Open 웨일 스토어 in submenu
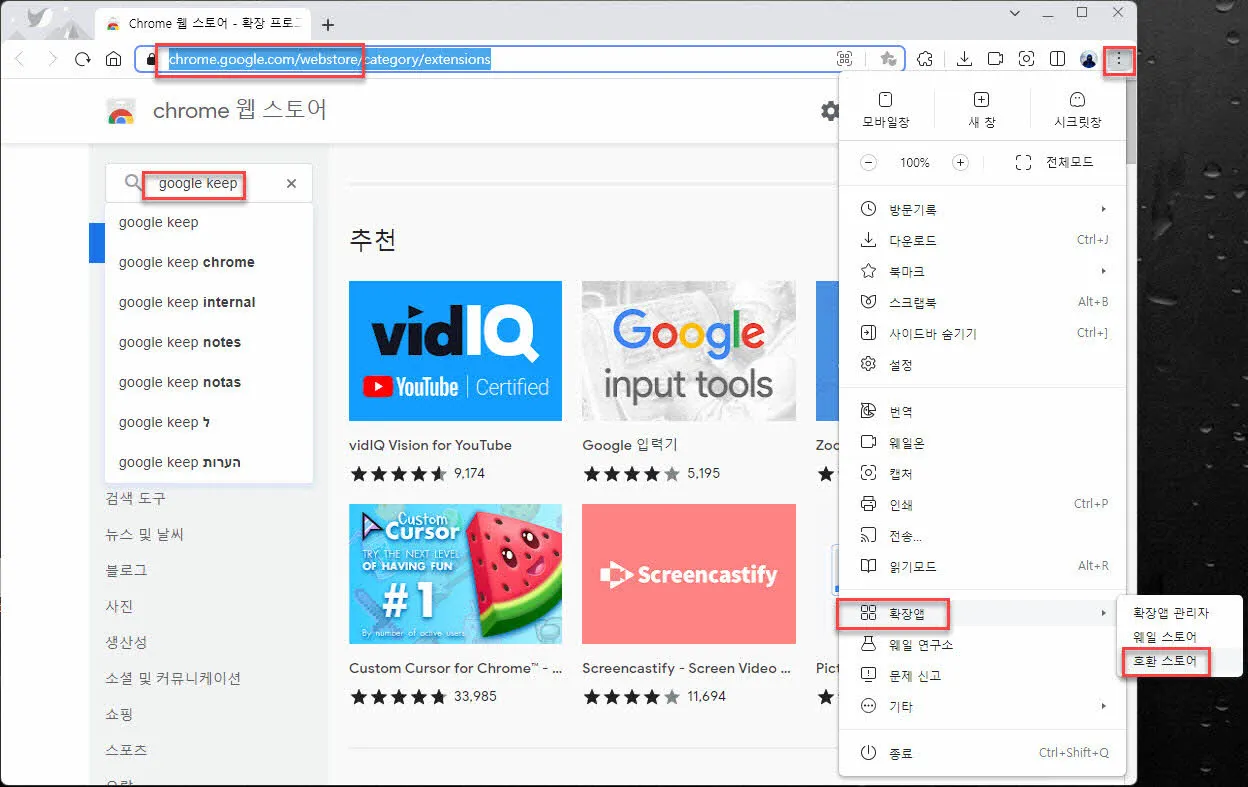The width and height of the screenshot is (1248, 787). [1180, 636]
